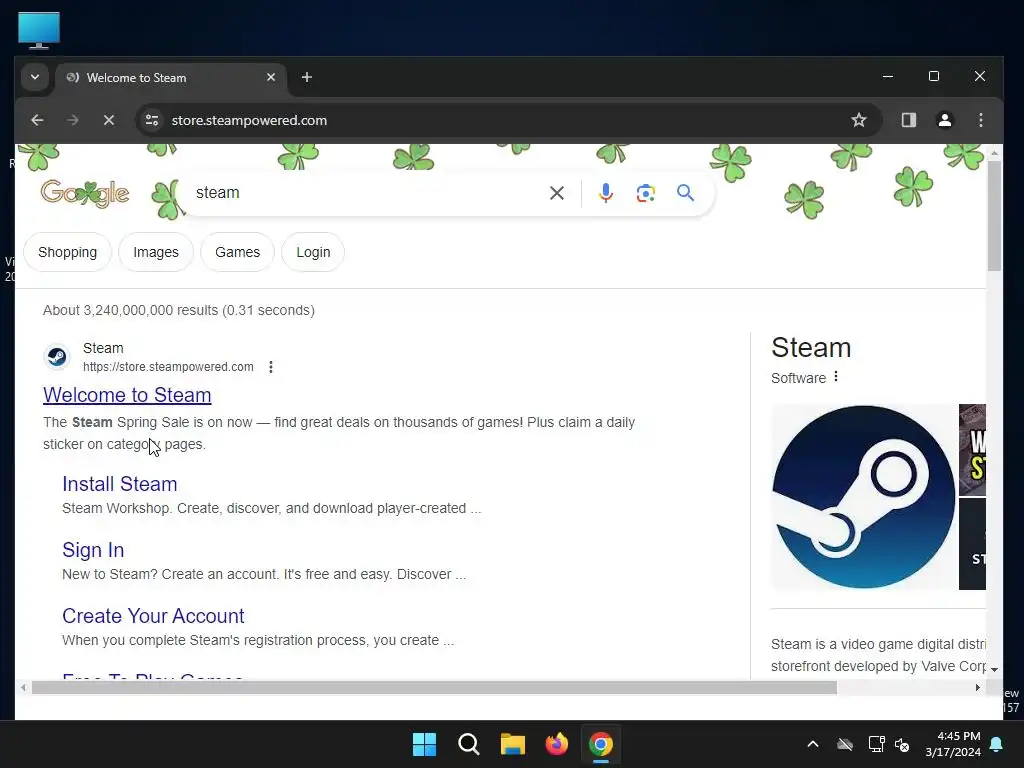Select the Games filter chip
The width and height of the screenshot is (1024, 768).
coord(237,252)
